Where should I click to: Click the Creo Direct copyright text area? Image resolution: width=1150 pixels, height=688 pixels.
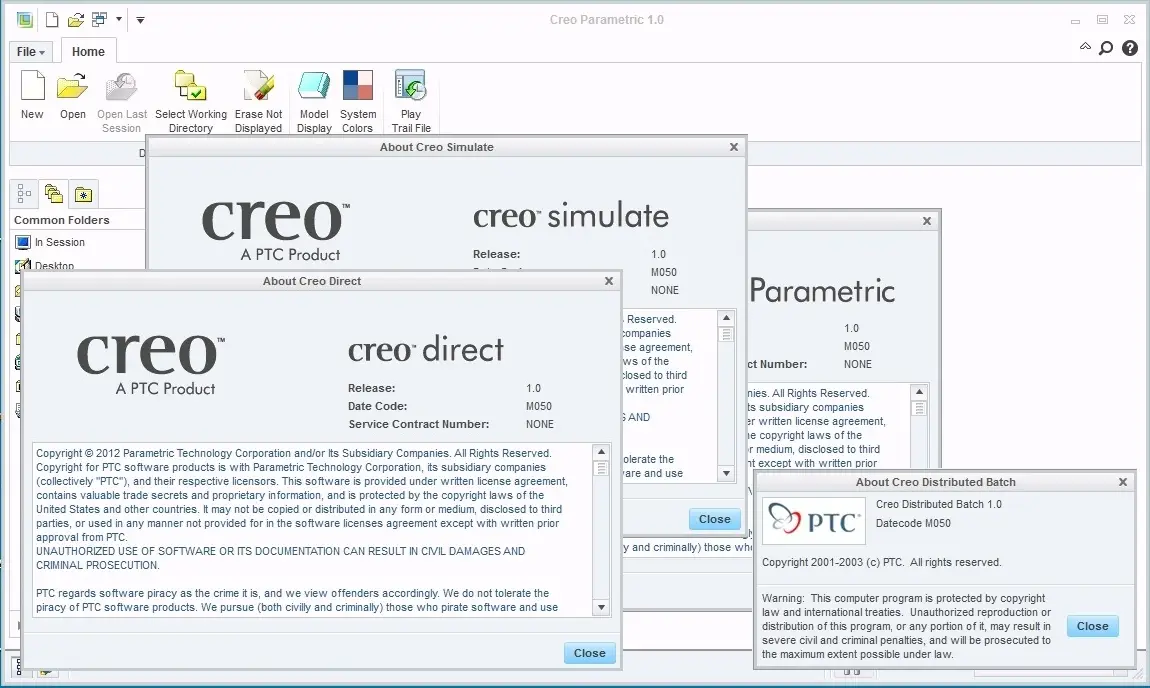[x=313, y=530]
